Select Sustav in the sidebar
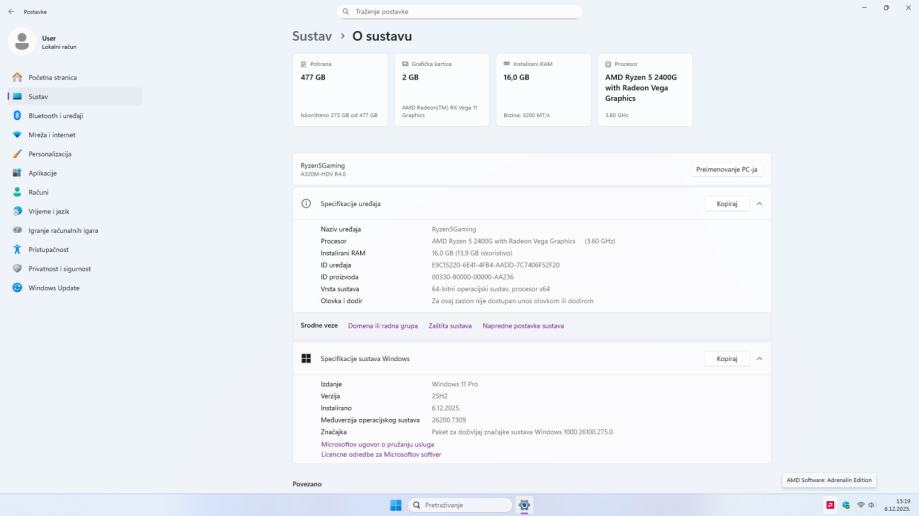The width and height of the screenshot is (919, 516). [x=75, y=96]
